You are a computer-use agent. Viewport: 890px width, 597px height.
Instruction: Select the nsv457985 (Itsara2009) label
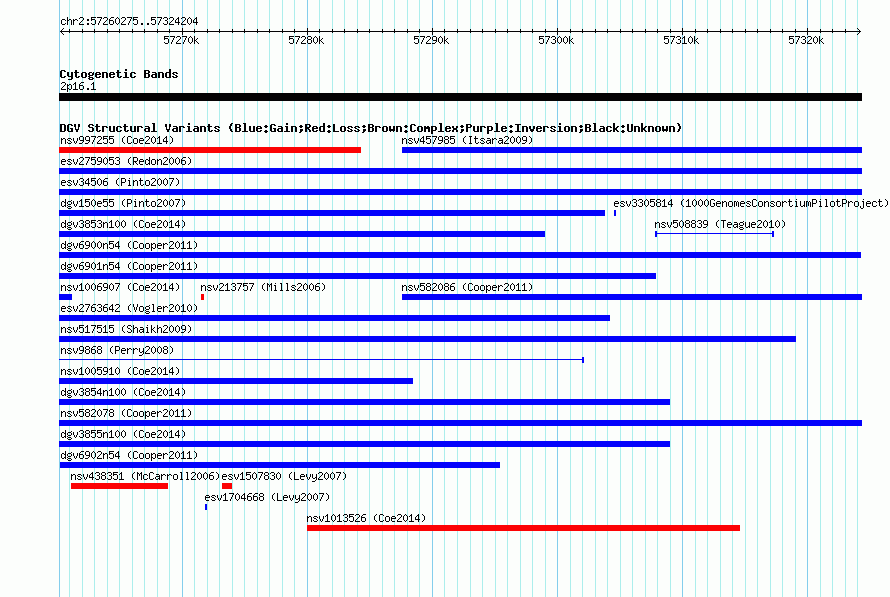[x=467, y=140]
